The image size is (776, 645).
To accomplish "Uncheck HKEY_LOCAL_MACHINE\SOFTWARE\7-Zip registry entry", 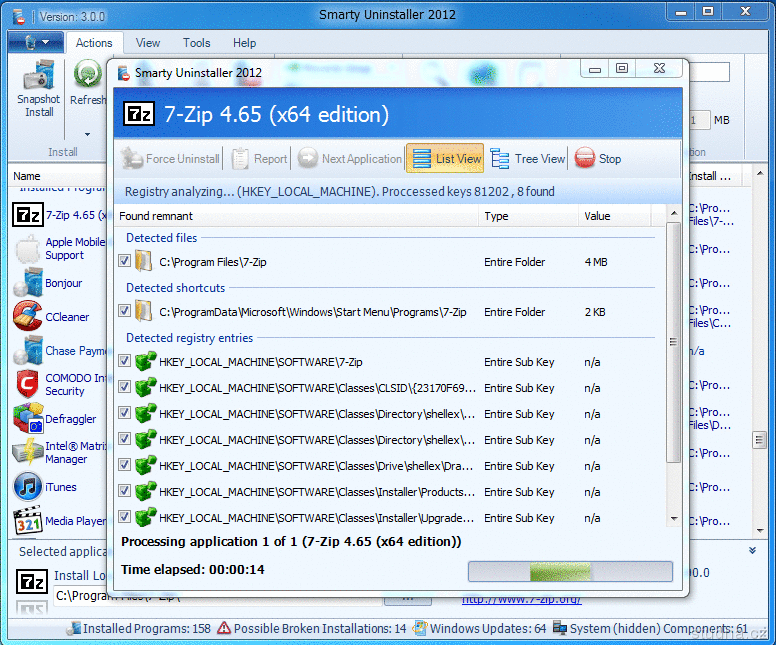I will (x=125, y=361).
